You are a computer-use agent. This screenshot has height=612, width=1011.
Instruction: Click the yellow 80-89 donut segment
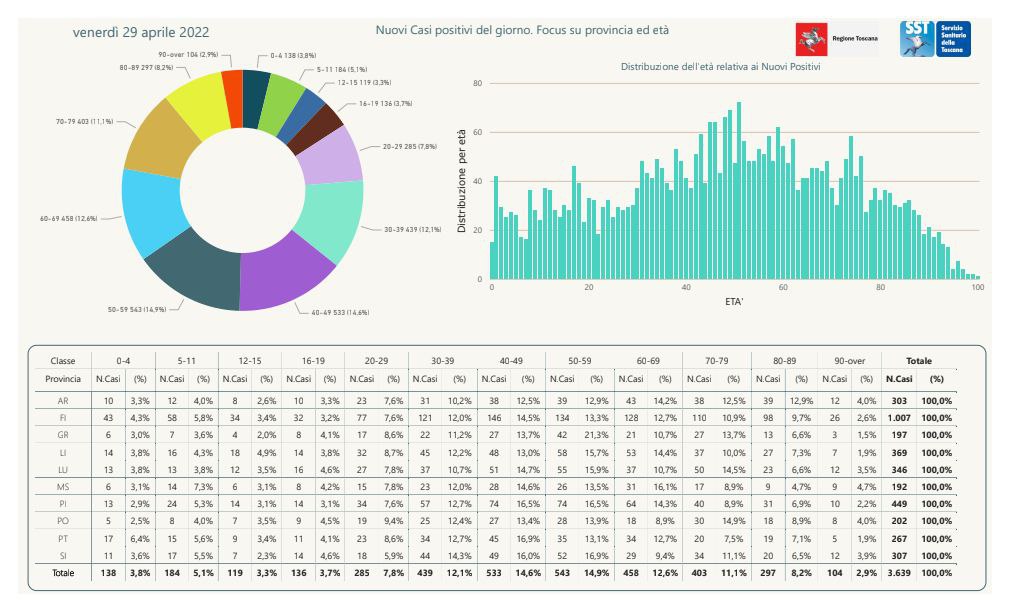199,101
